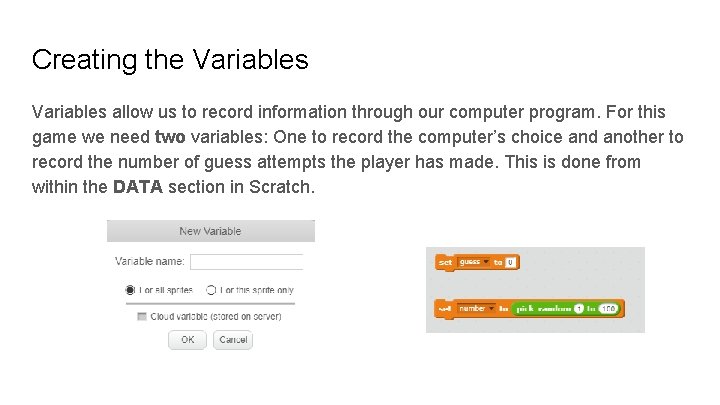720x405 pixels.
Task: Click the word set on number block
Action: pyautogui.click(x=445, y=309)
